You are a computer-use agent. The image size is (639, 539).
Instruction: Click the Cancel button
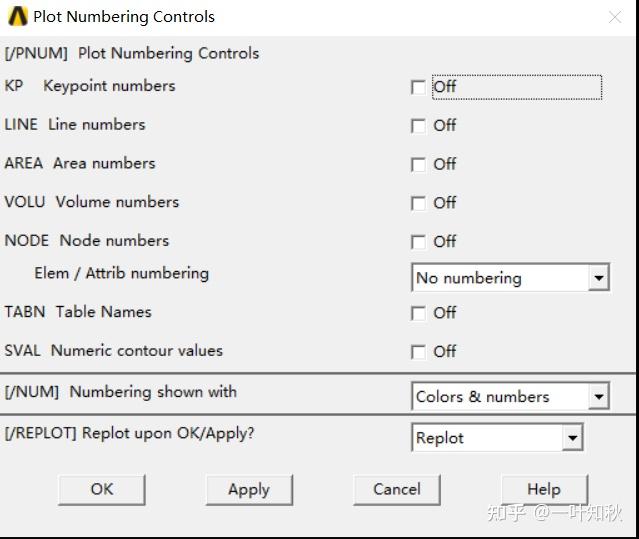tap(397, 489)
